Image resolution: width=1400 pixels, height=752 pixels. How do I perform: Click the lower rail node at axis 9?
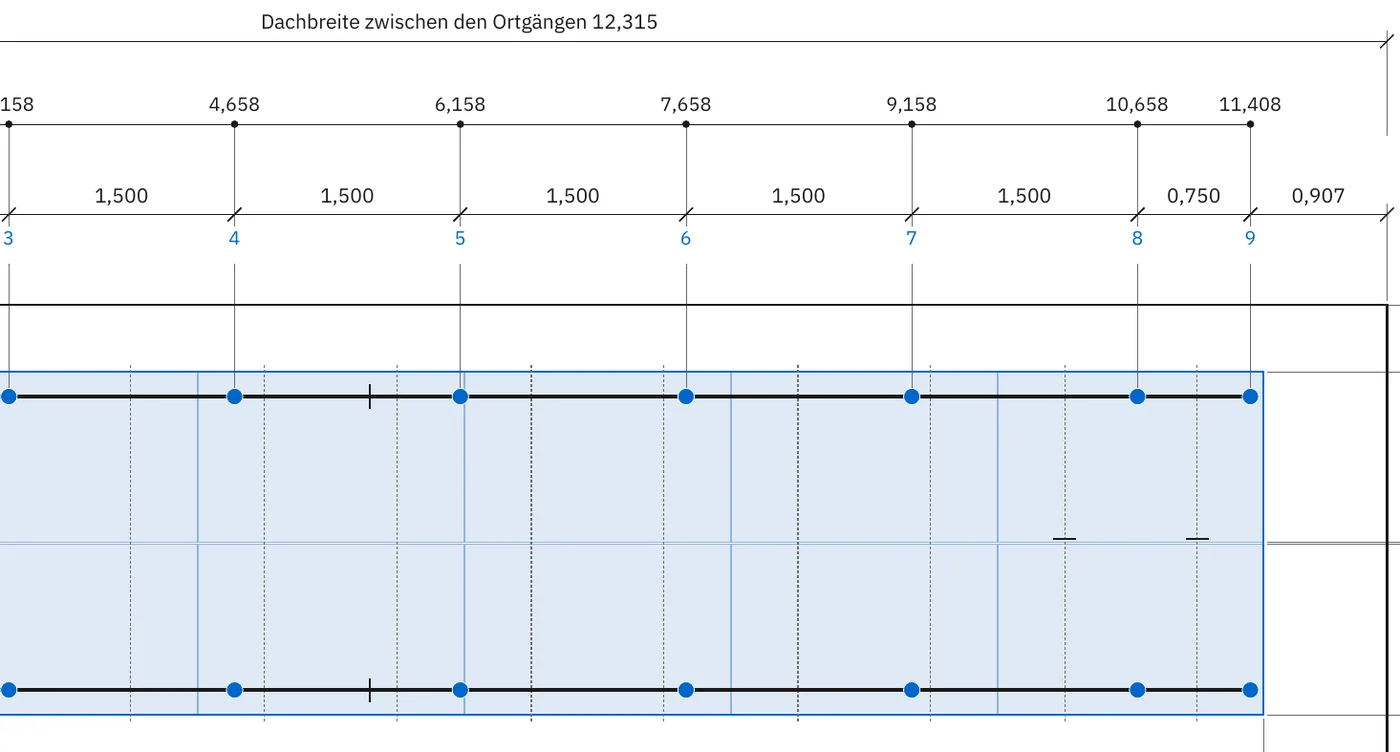1250,690
